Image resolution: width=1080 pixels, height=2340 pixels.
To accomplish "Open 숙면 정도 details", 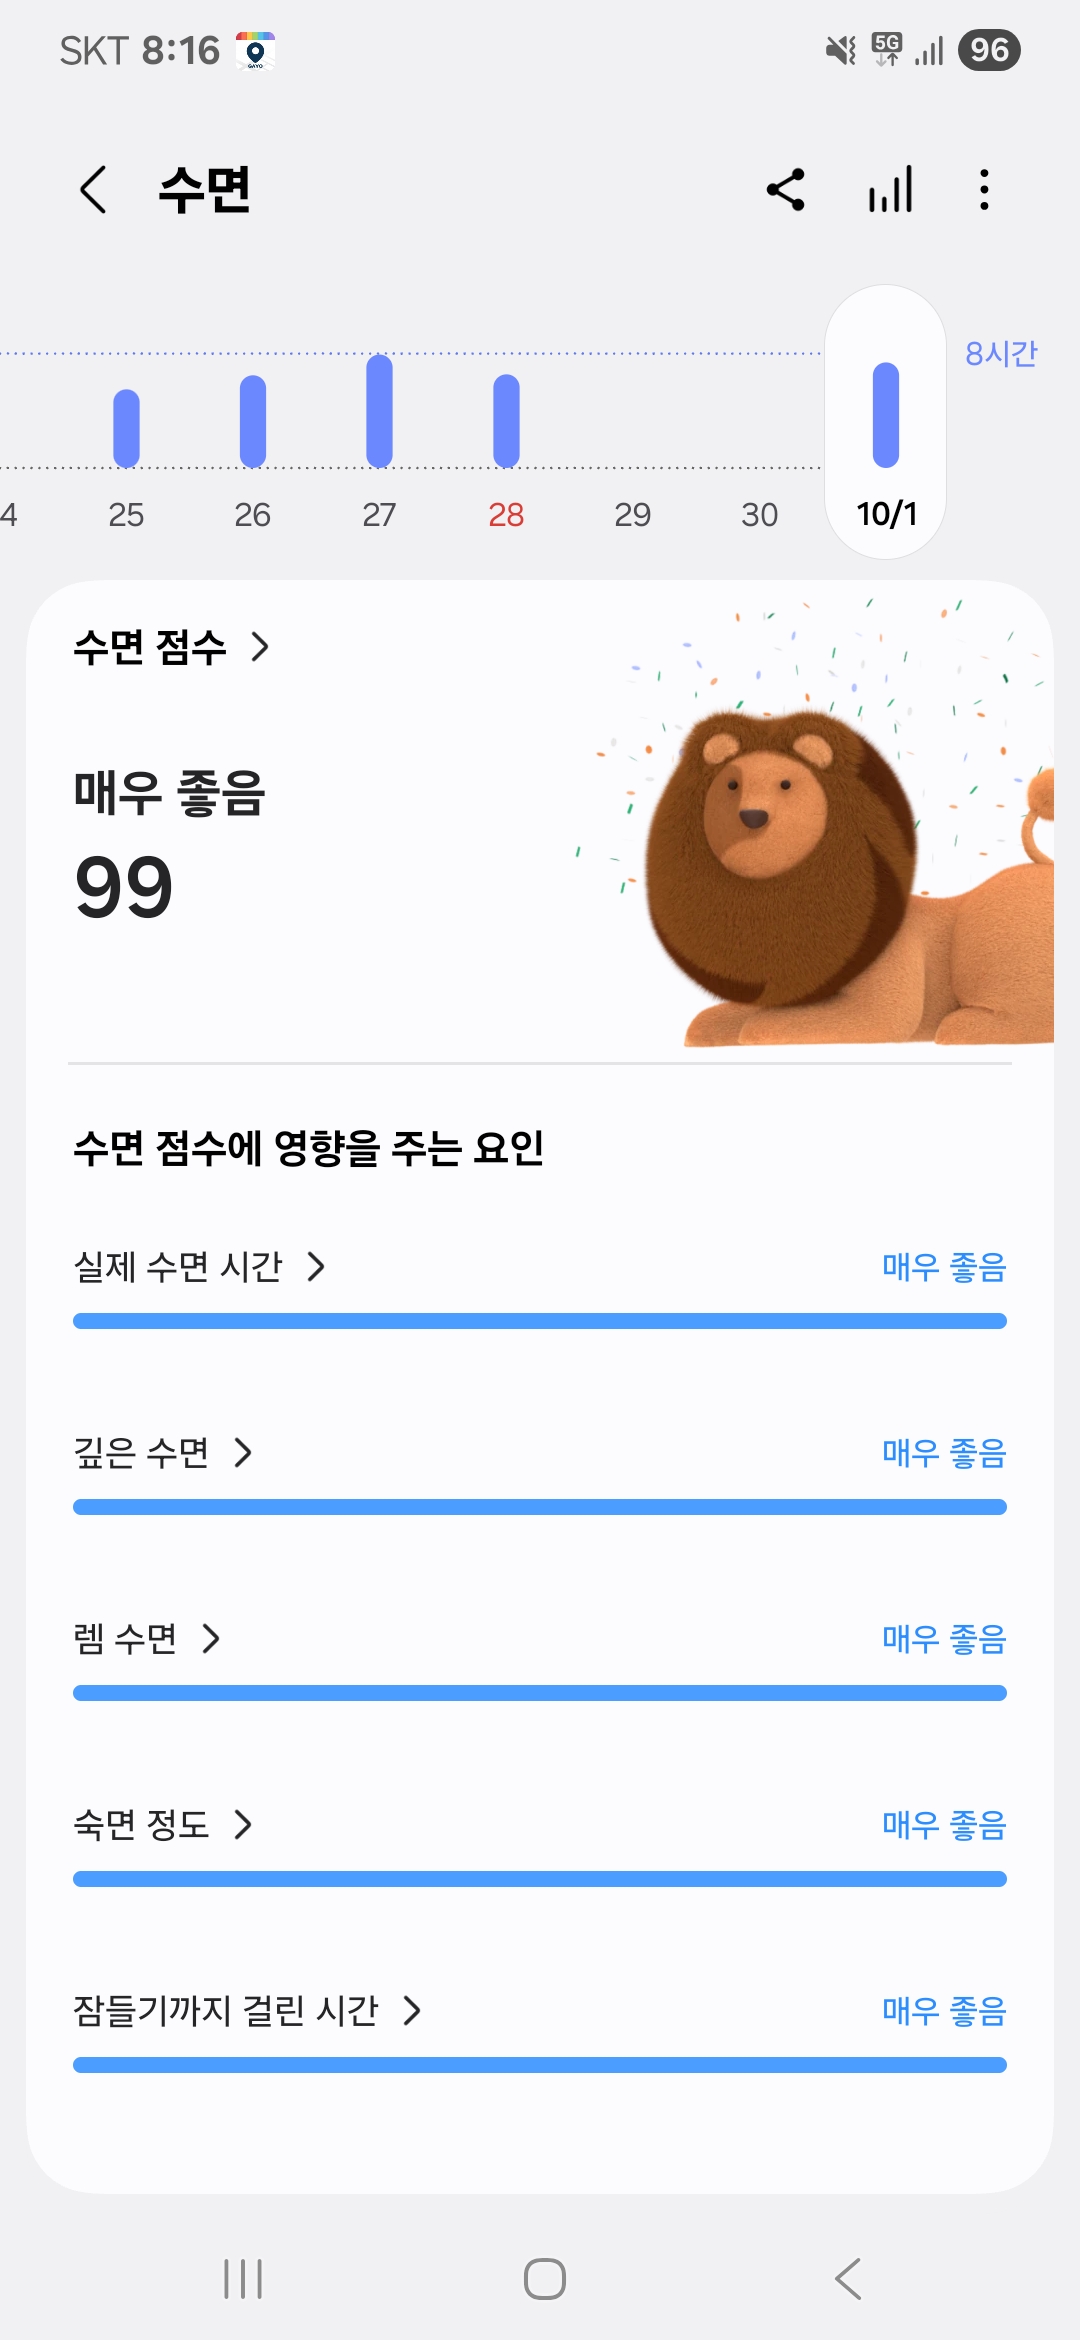I will 163,1825.
